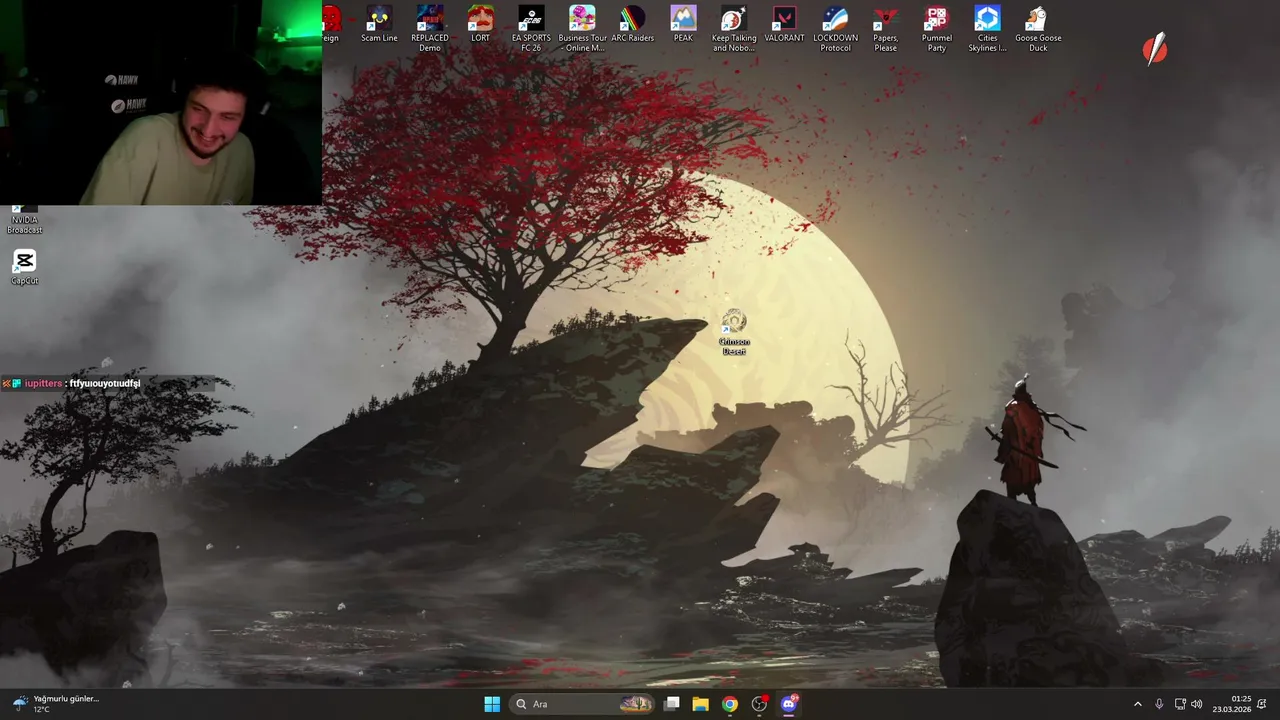Open the Papers, Please shortcut
The width and height of the screenshot is (1280, 720).
[x=886, y=29]
